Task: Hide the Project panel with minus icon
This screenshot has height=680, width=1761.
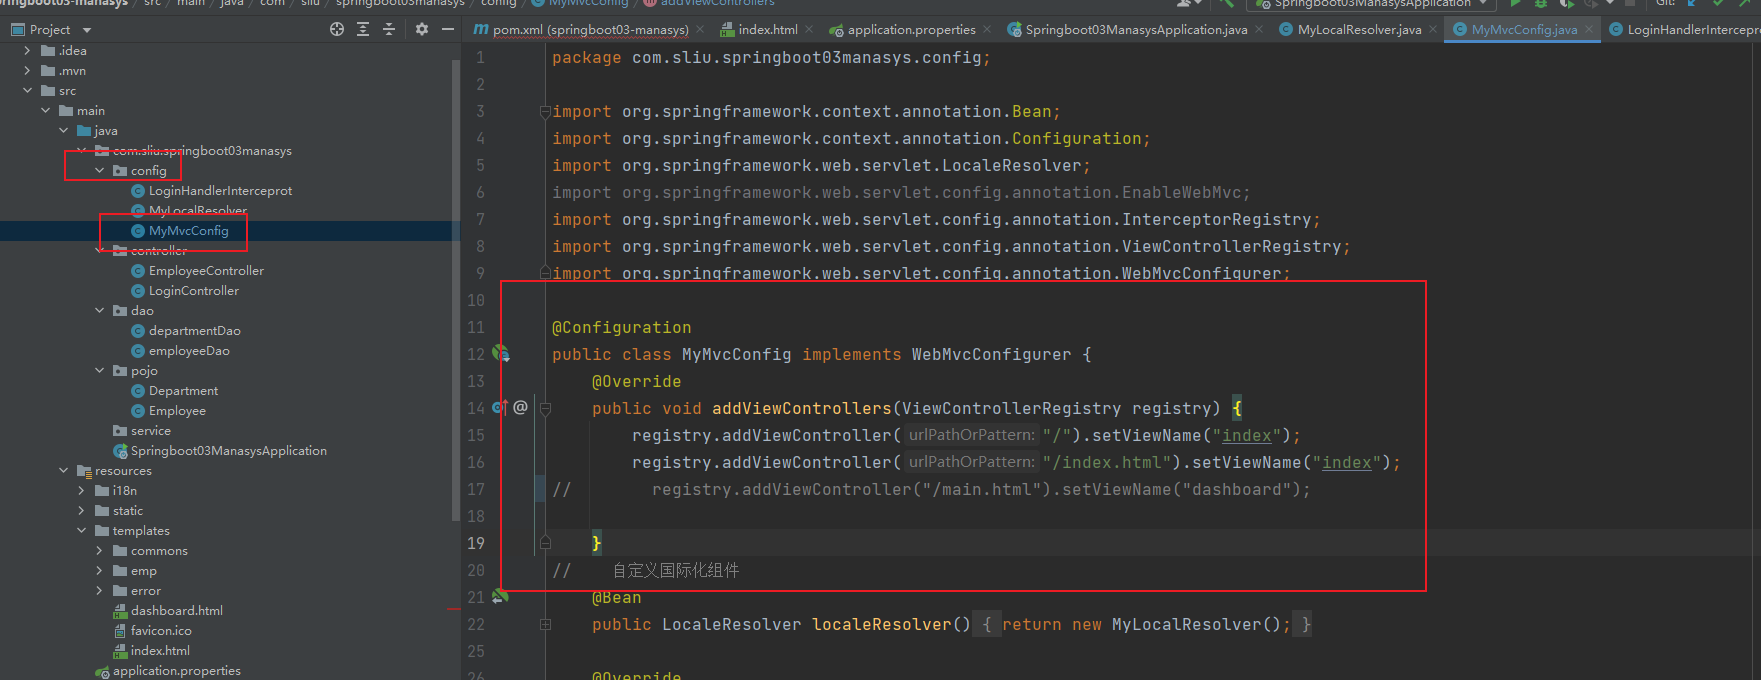Action: click(448, 30)
